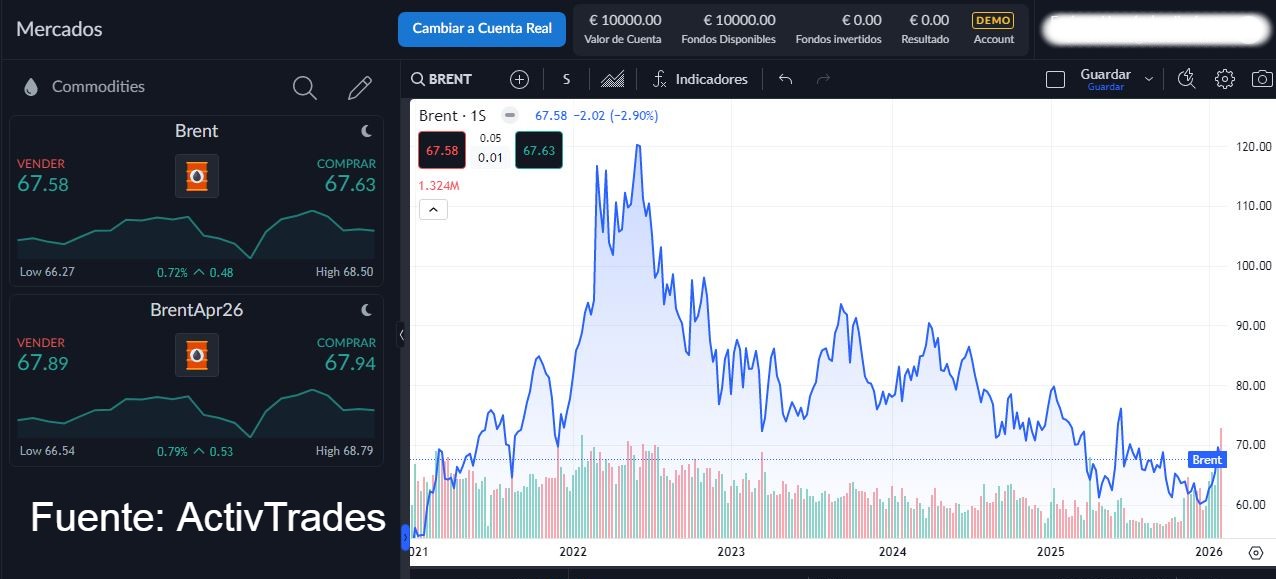Add a symbol to compare with plus icon
Image resolution: width=1276 pixels, height=579 pixels.
coord(519,79)
